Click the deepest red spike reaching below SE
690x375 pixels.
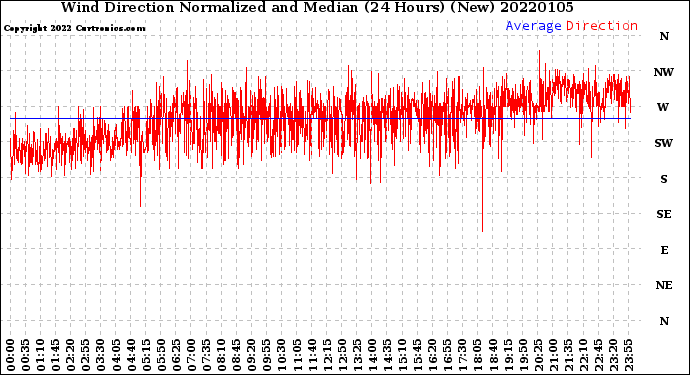pyautogui.click(x=482, y=189)
